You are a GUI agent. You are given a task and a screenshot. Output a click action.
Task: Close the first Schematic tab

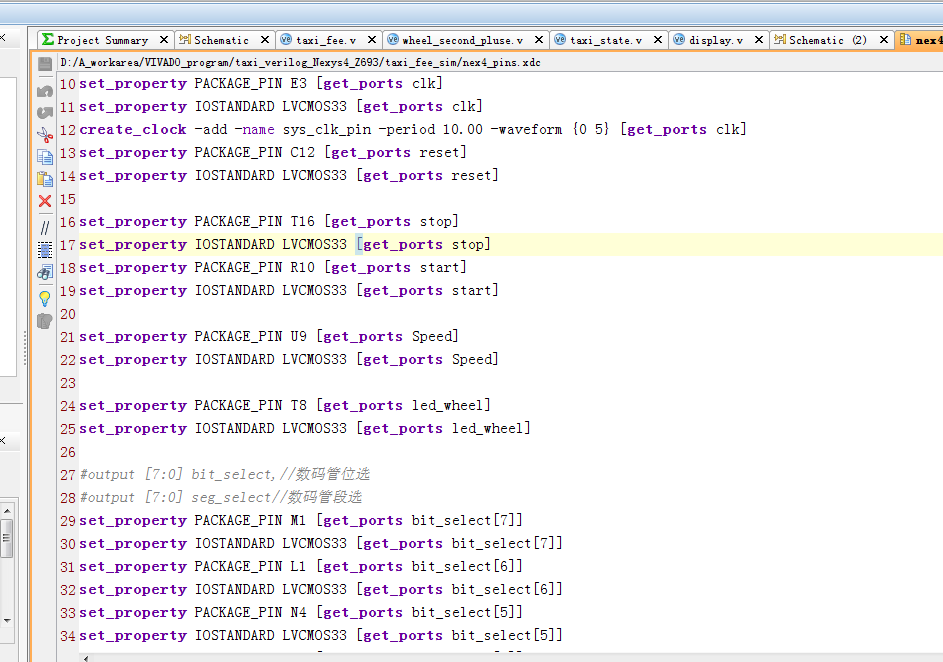(265, 40)
